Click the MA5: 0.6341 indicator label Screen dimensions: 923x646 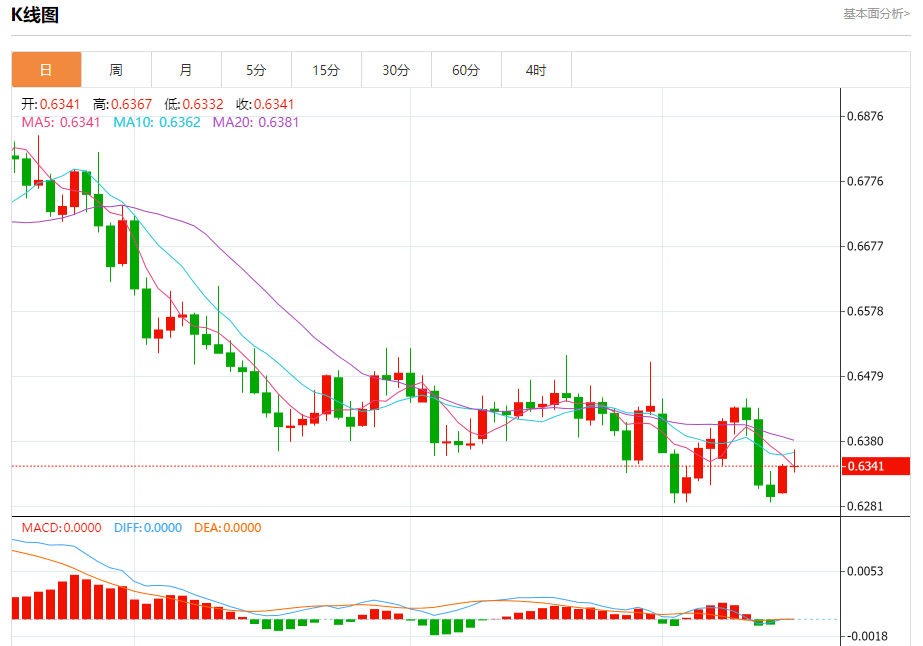pyautogui.click(x=61, y=122)
